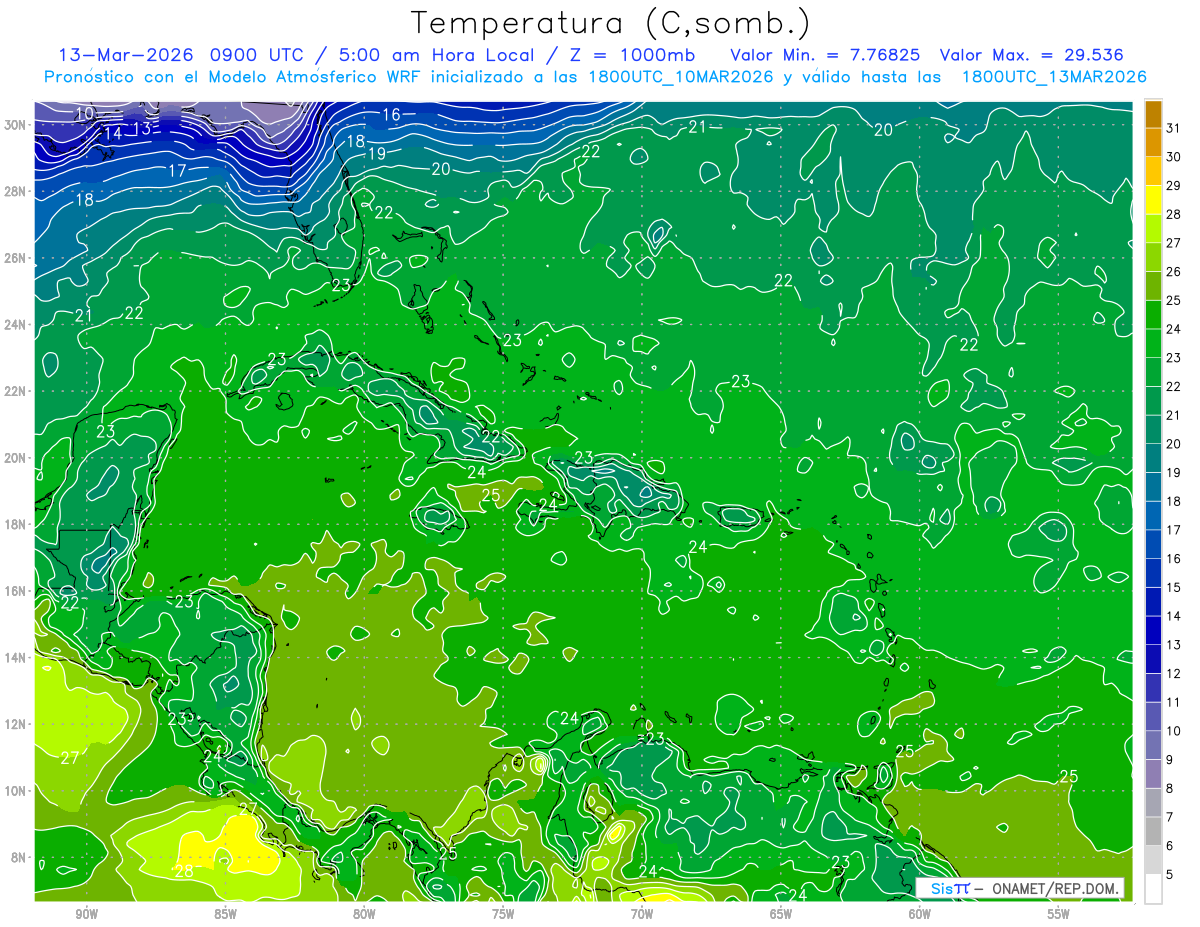Image resolution: width=1200 pixels, height=927 pixels.
Task: Click the "65W" longitude axis label
Action: tap(781, 914)
